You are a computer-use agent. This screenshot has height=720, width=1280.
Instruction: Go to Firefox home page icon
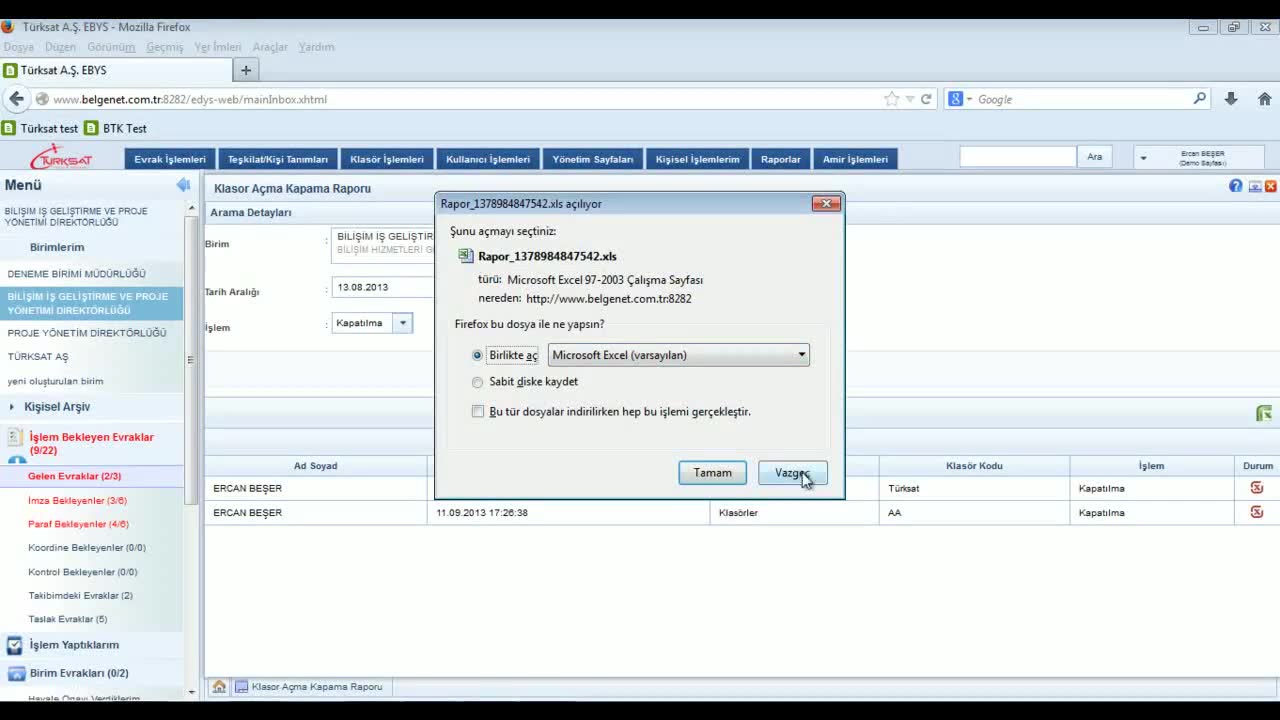point(1264,99)
